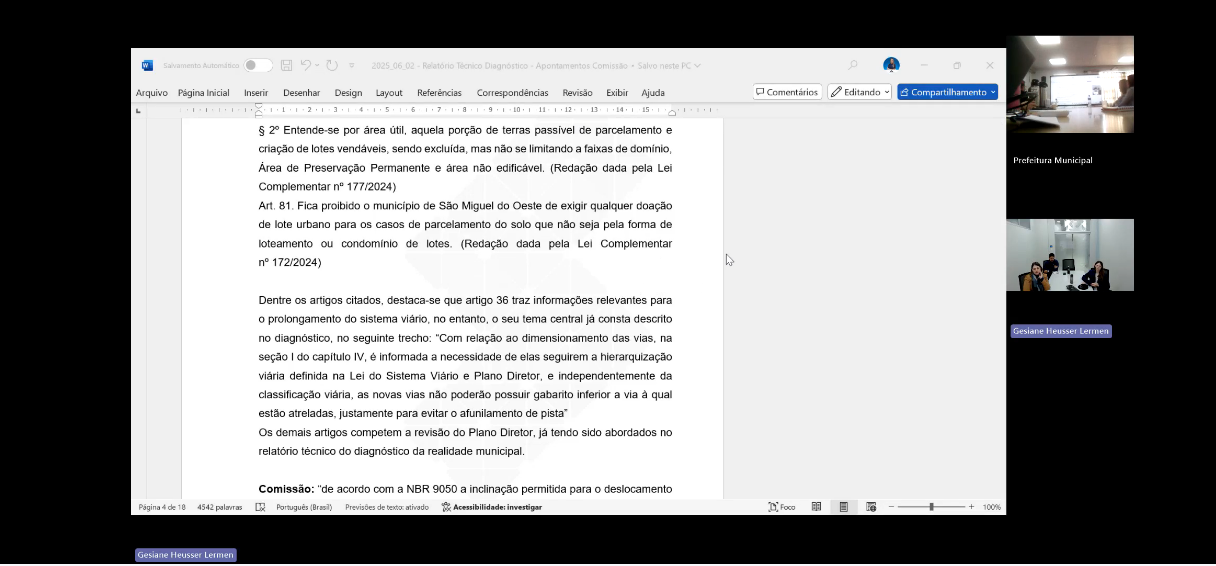The image size is (1216, 566).
Task: Click the user account avatar
Action: click(891, 66)
